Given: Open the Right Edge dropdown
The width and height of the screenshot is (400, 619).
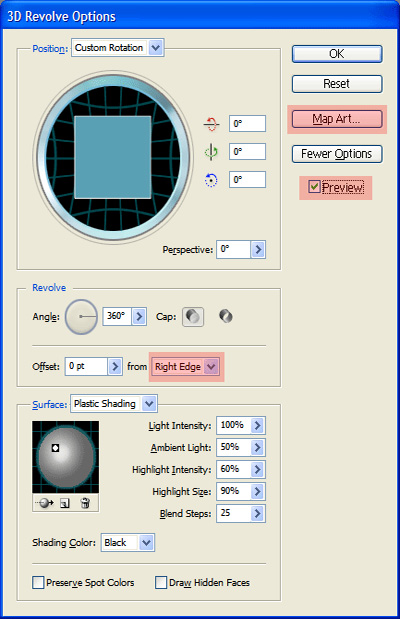Looking at the screenshot, I should [x=211, y=366].
